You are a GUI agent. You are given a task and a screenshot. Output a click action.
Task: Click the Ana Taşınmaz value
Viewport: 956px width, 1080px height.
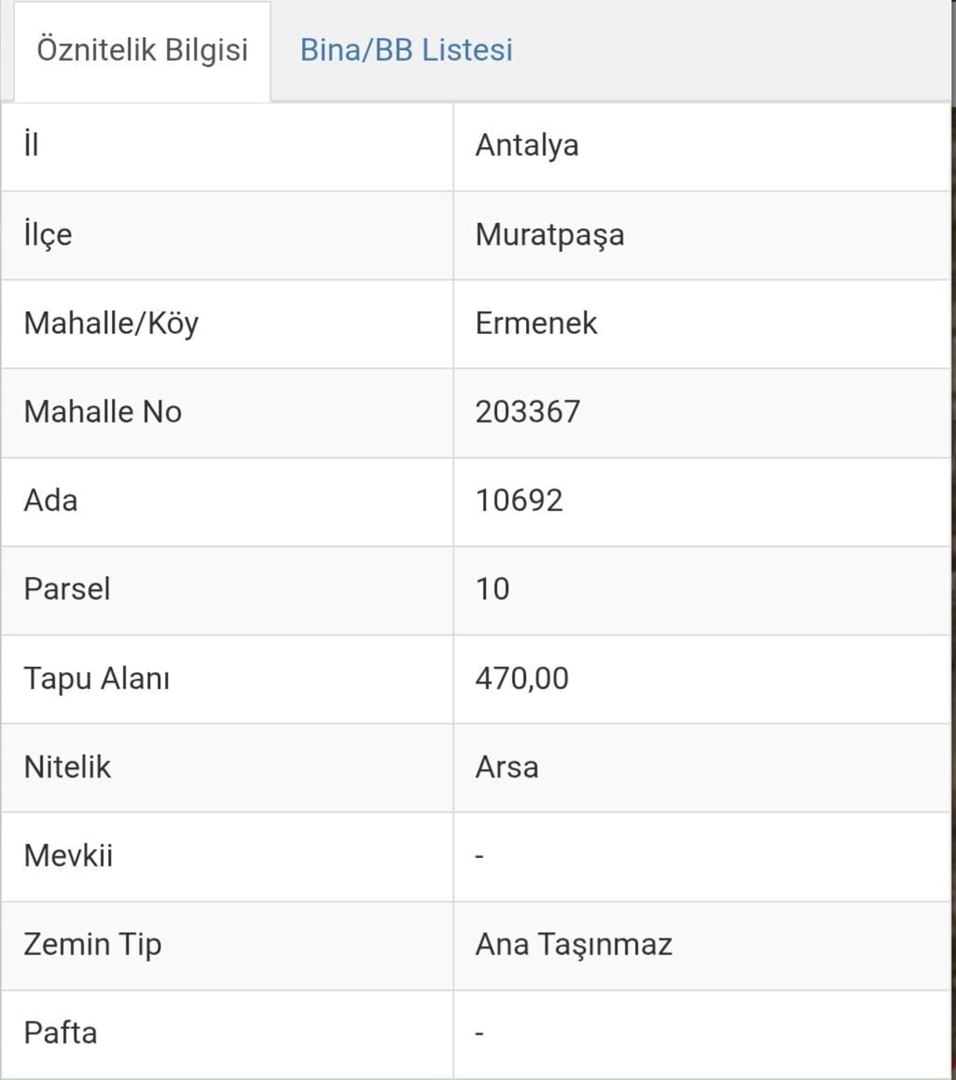[573, 944]
